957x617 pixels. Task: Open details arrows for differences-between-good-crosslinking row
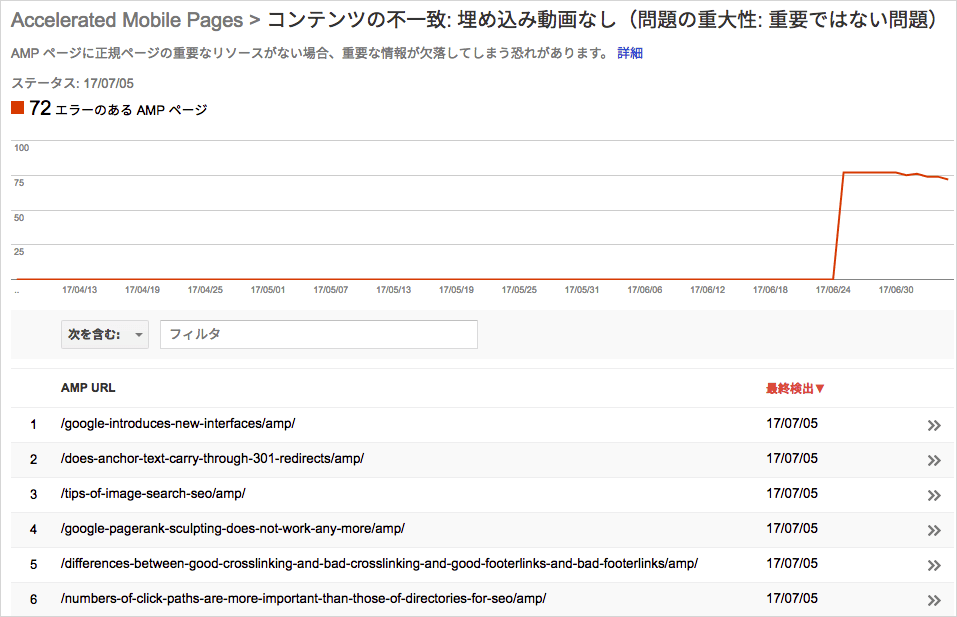coord(934,566)
